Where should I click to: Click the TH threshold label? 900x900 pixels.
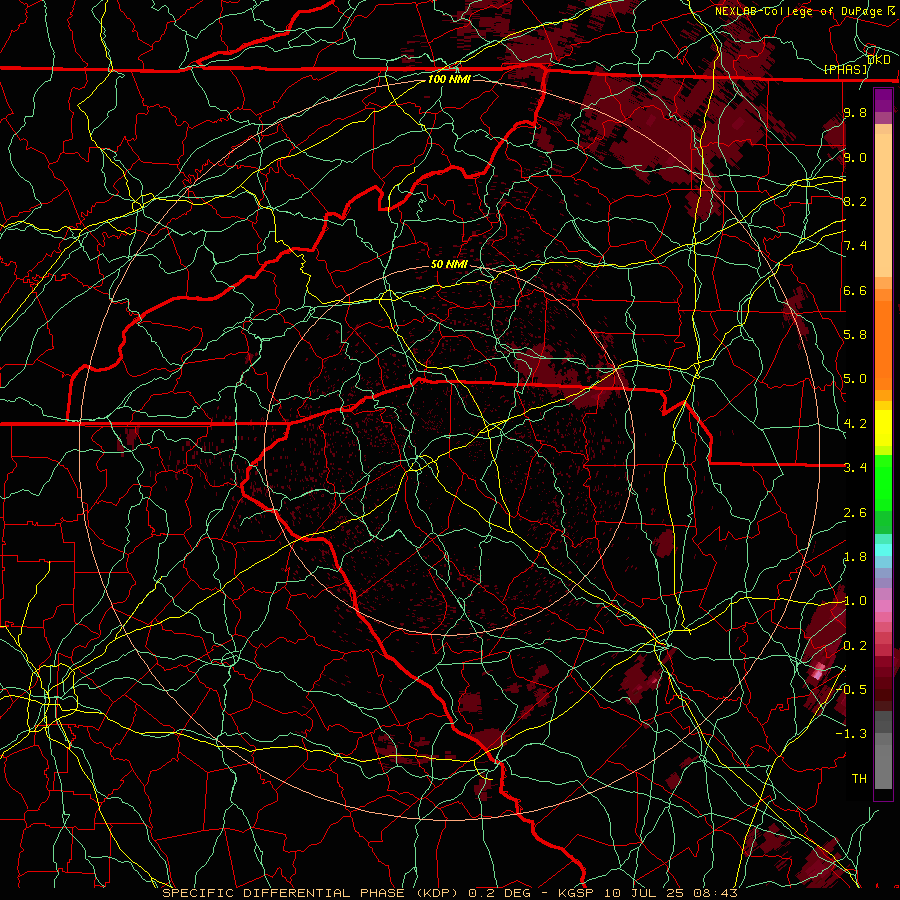tap(859, 778)
